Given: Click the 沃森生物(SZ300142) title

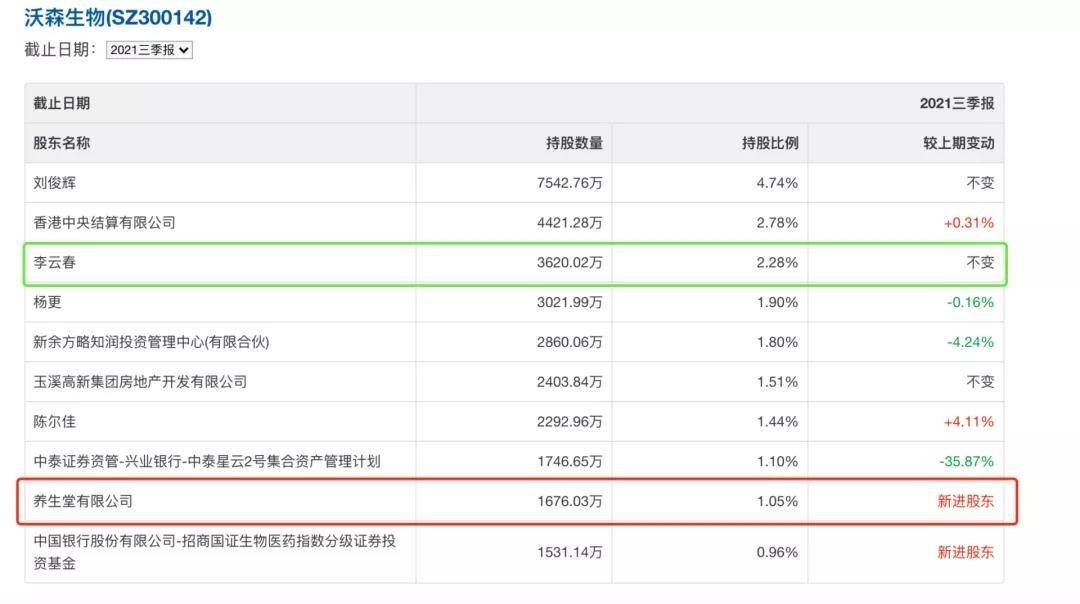Looking at the screenshot, I should pyautogui.click(x=118, y=17).
